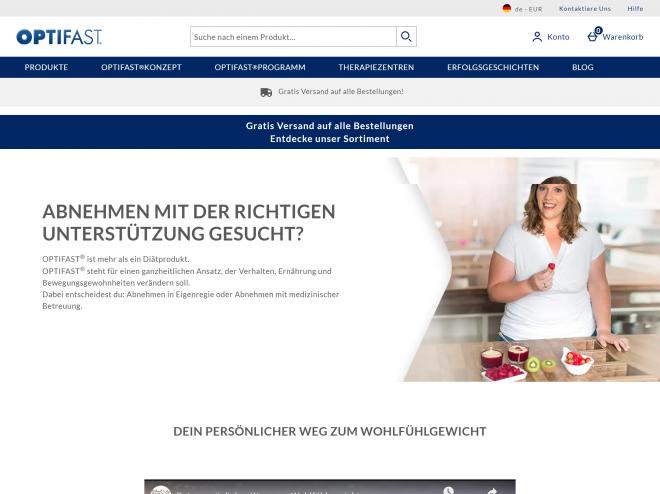This screenshot has height=494, width=660.
Task: Go to ERFOLGSGESCHICHTEN
Action: (493, 67)
